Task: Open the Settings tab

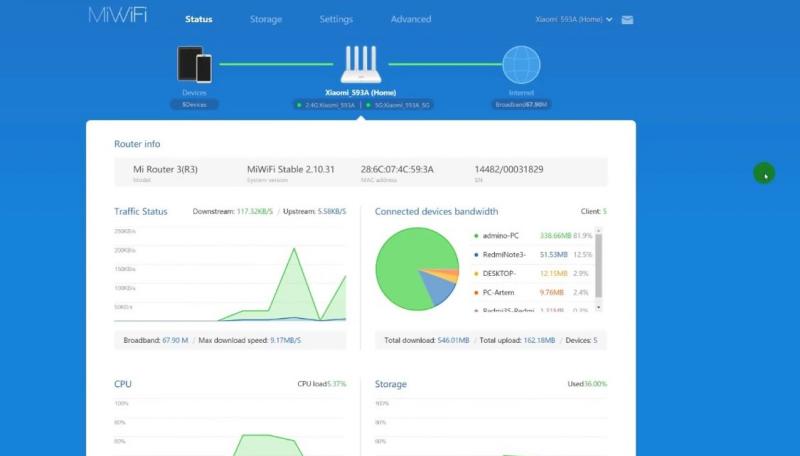Action: (x=336, y=19)
